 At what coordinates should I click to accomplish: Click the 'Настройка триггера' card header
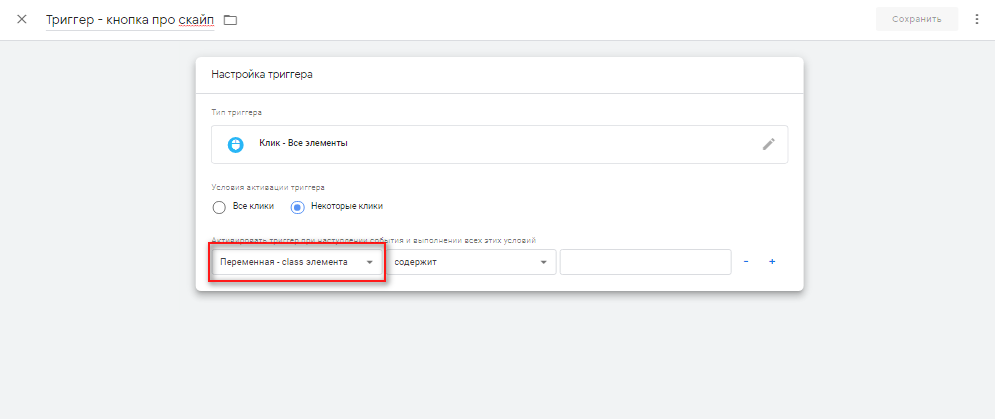(499, 74)
